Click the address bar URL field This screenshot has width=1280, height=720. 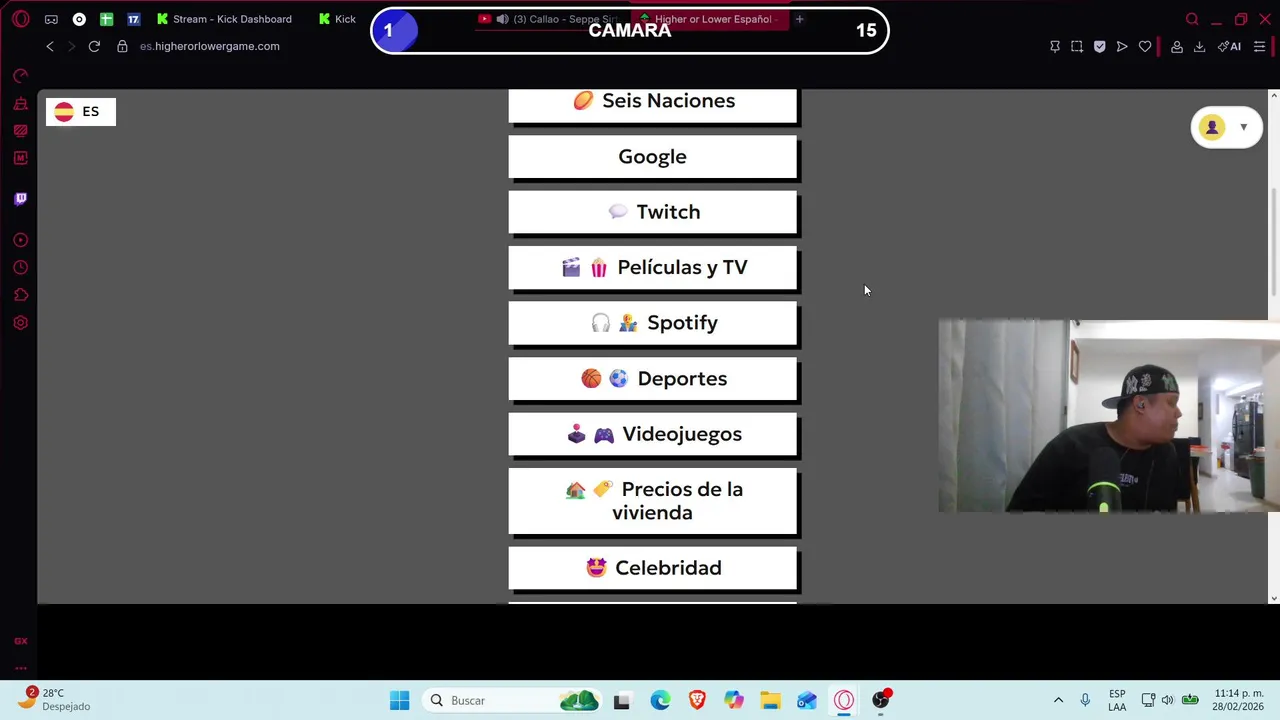tap(210, 46)
